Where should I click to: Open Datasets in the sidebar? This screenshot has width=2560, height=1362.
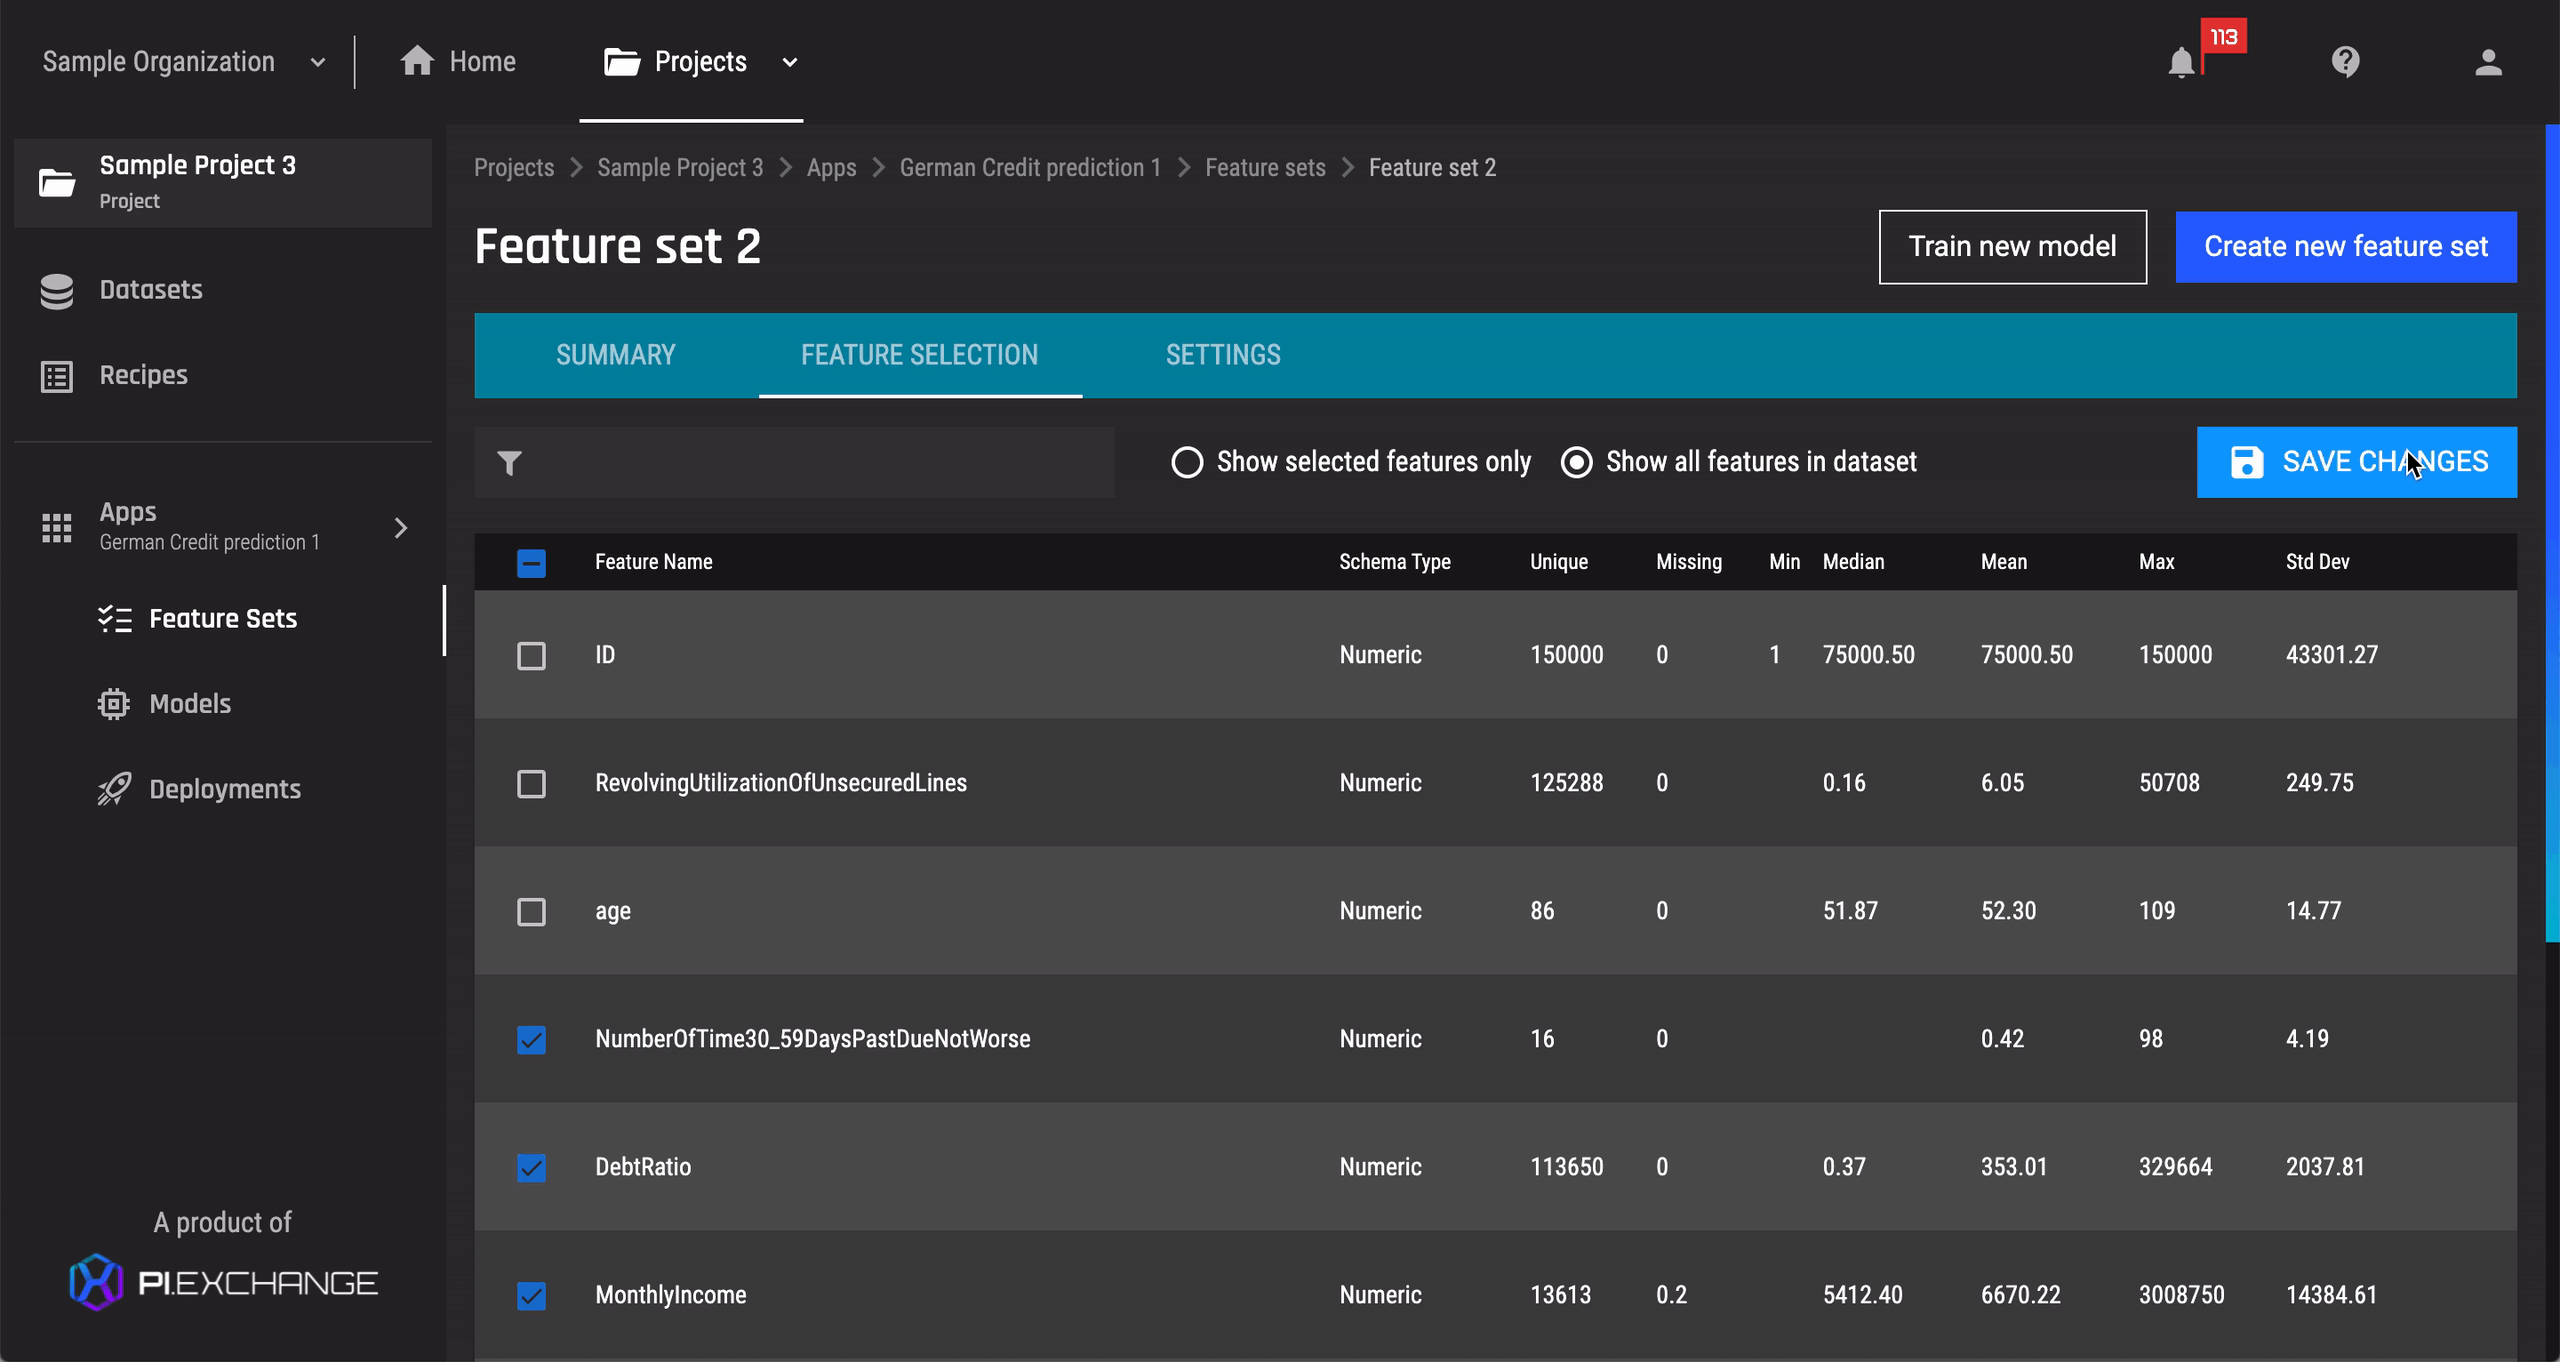[x=151, y=290]
